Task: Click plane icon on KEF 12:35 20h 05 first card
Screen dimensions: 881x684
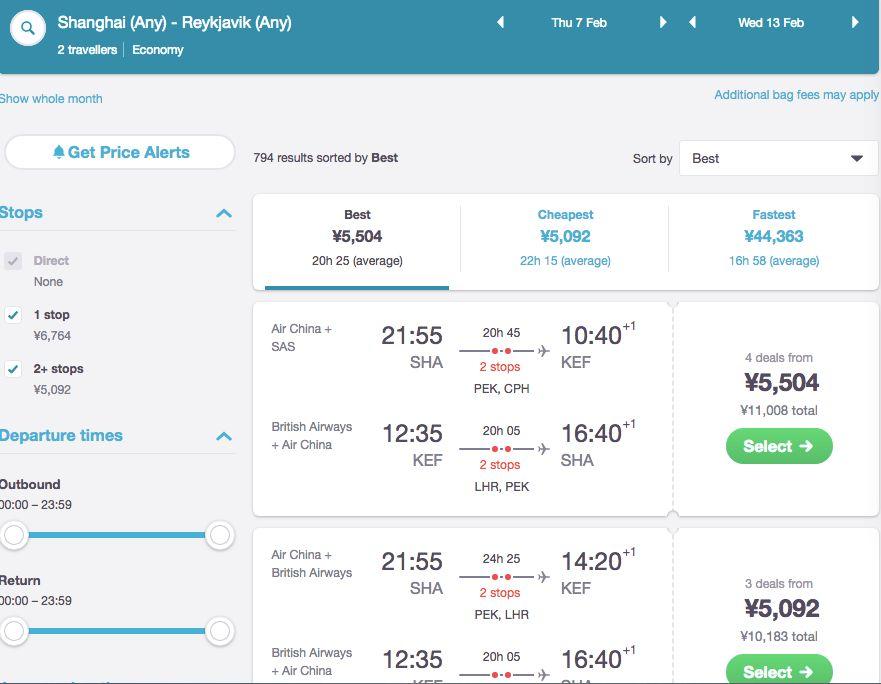Action: pos(543,449)
